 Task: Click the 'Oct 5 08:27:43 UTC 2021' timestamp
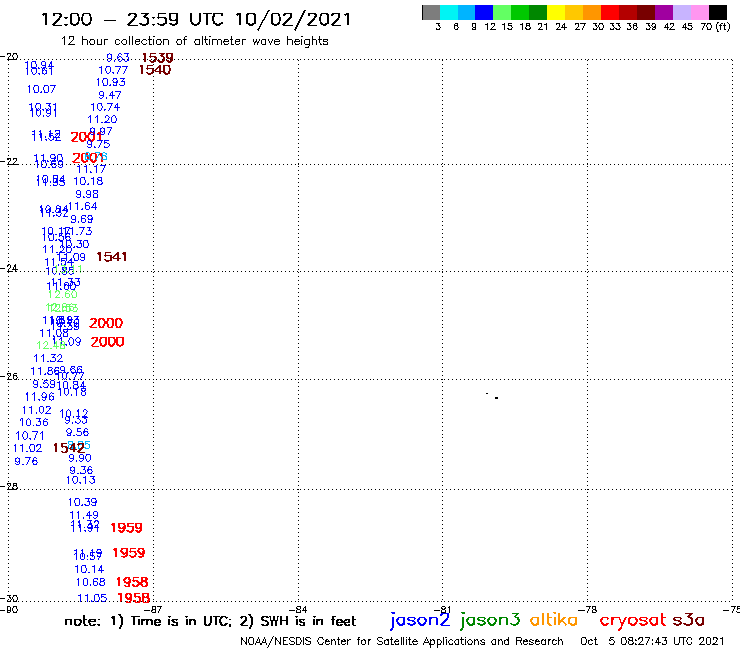click(652, 641)
